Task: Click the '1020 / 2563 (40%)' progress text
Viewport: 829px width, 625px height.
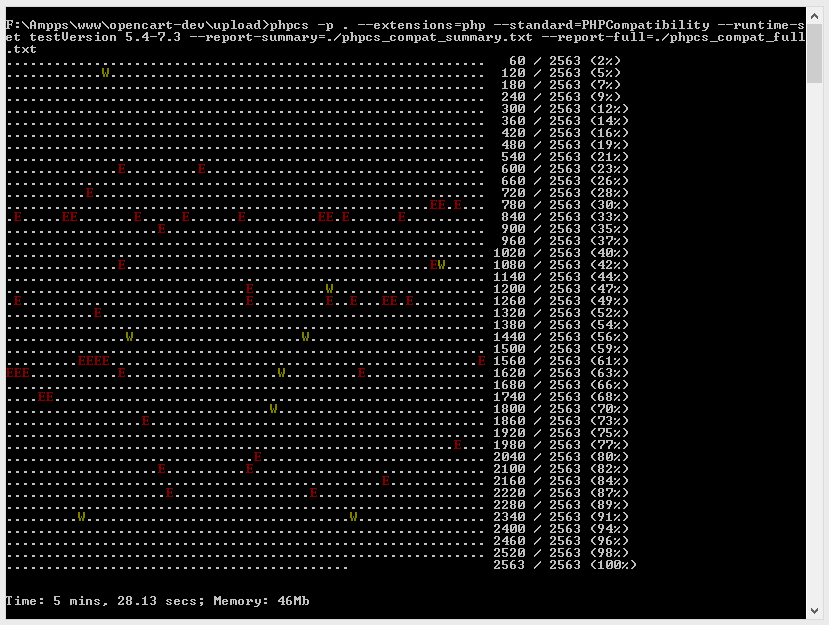Action: coord(561,253)
